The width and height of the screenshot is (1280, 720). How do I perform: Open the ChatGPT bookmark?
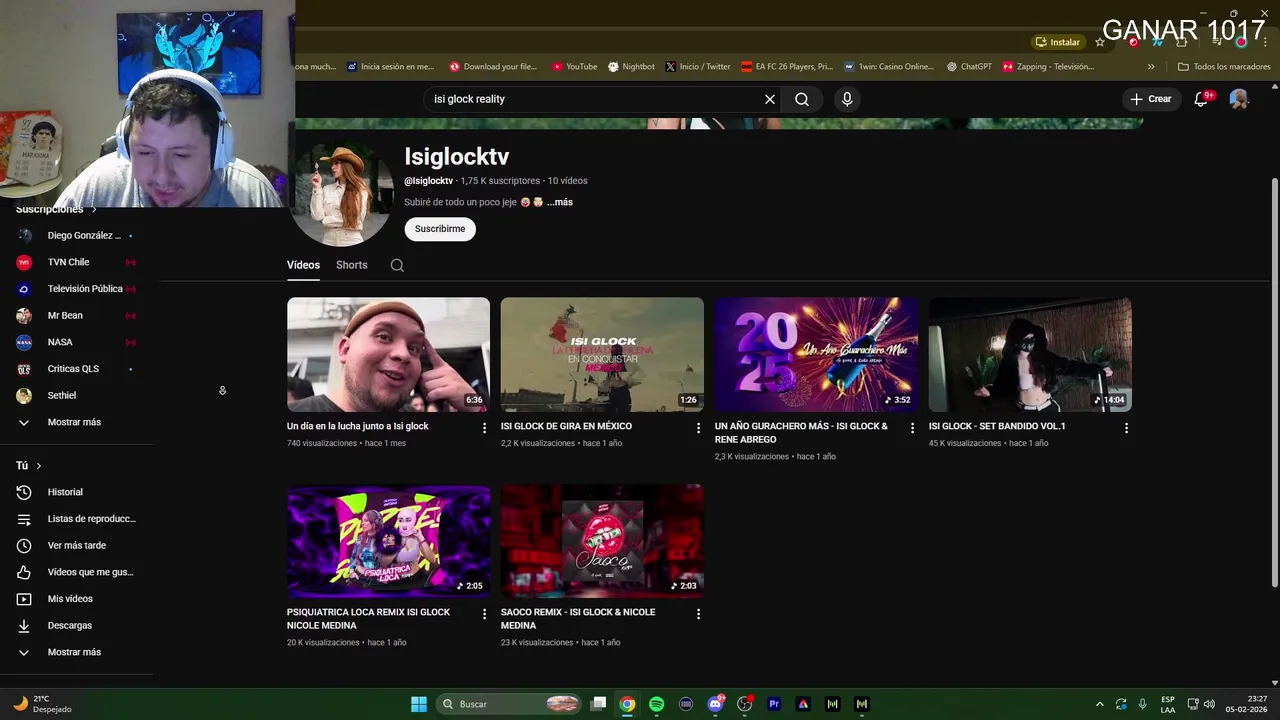coord(968,67)
